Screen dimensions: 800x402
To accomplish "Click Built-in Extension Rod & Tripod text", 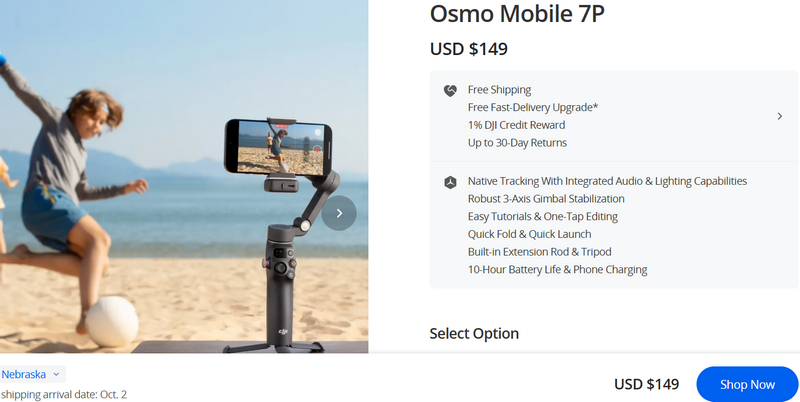I will click(x=539, y=252).
